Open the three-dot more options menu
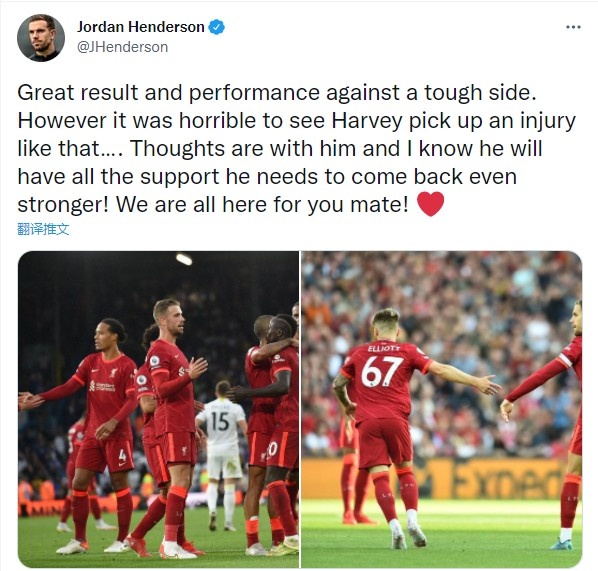Image resolution: width=598 pixels, height=571 pixels. point(573,27)
